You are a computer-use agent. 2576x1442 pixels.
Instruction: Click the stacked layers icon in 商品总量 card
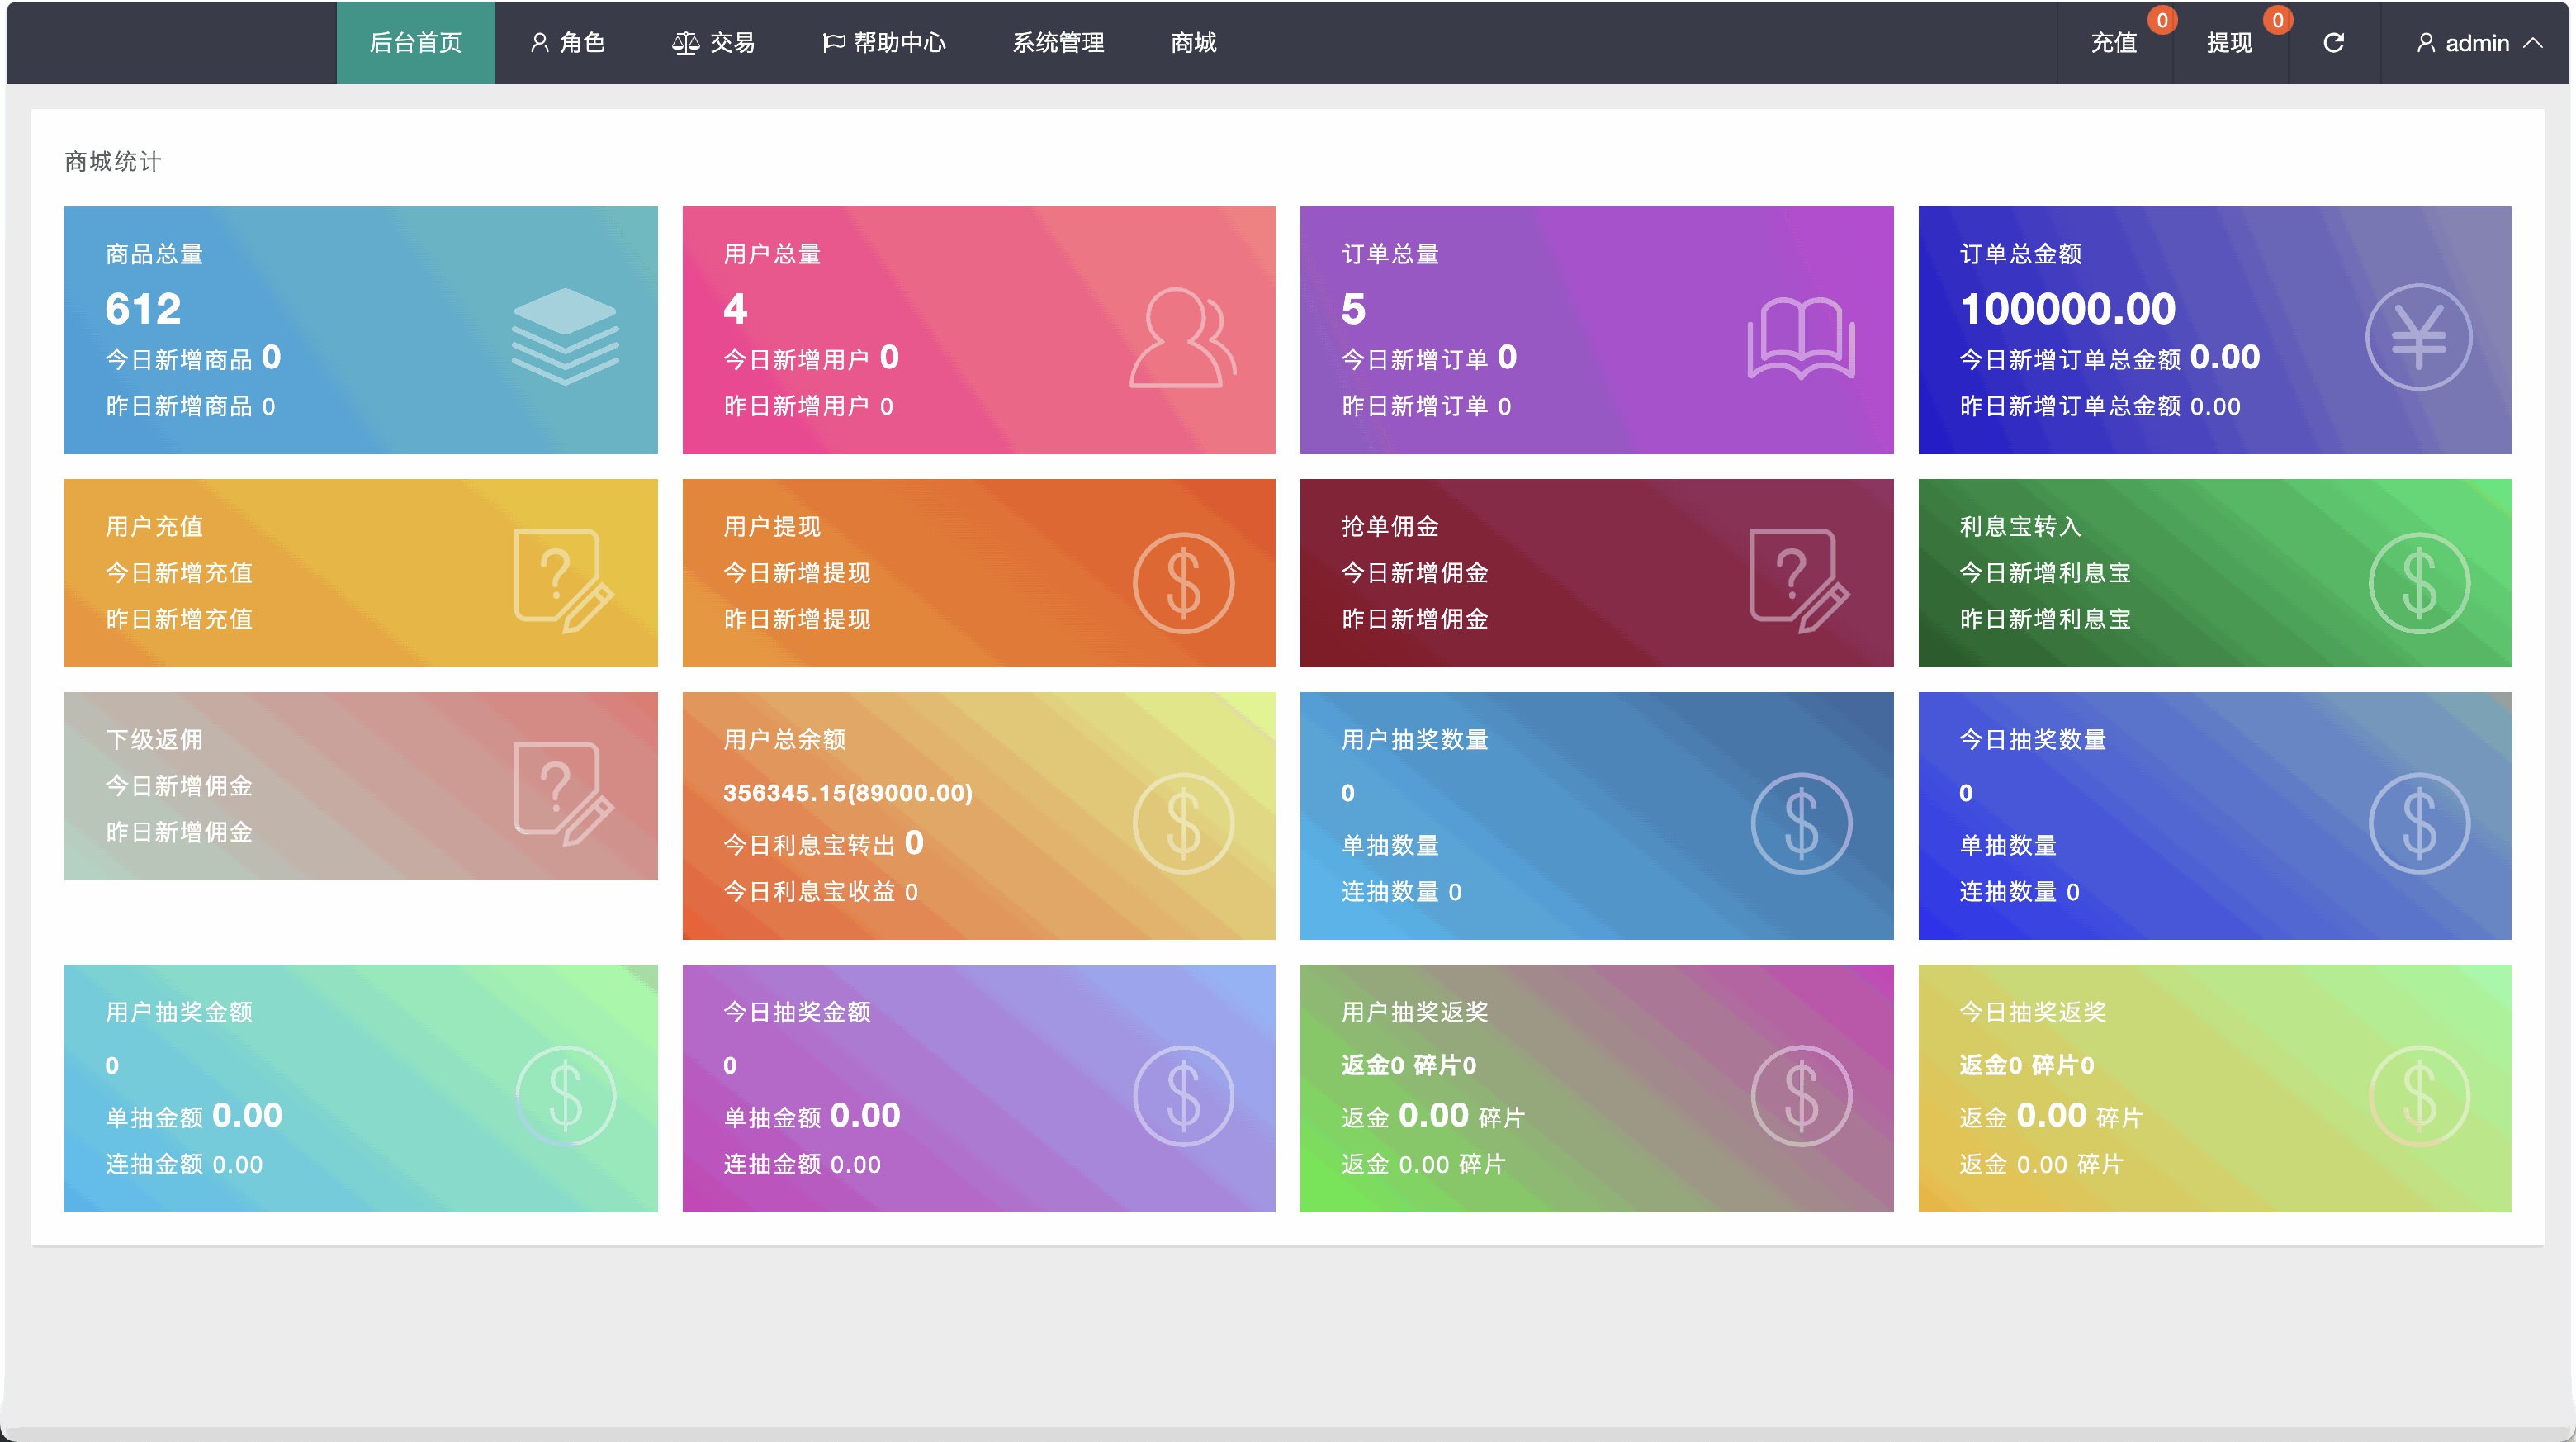(565, 336)
